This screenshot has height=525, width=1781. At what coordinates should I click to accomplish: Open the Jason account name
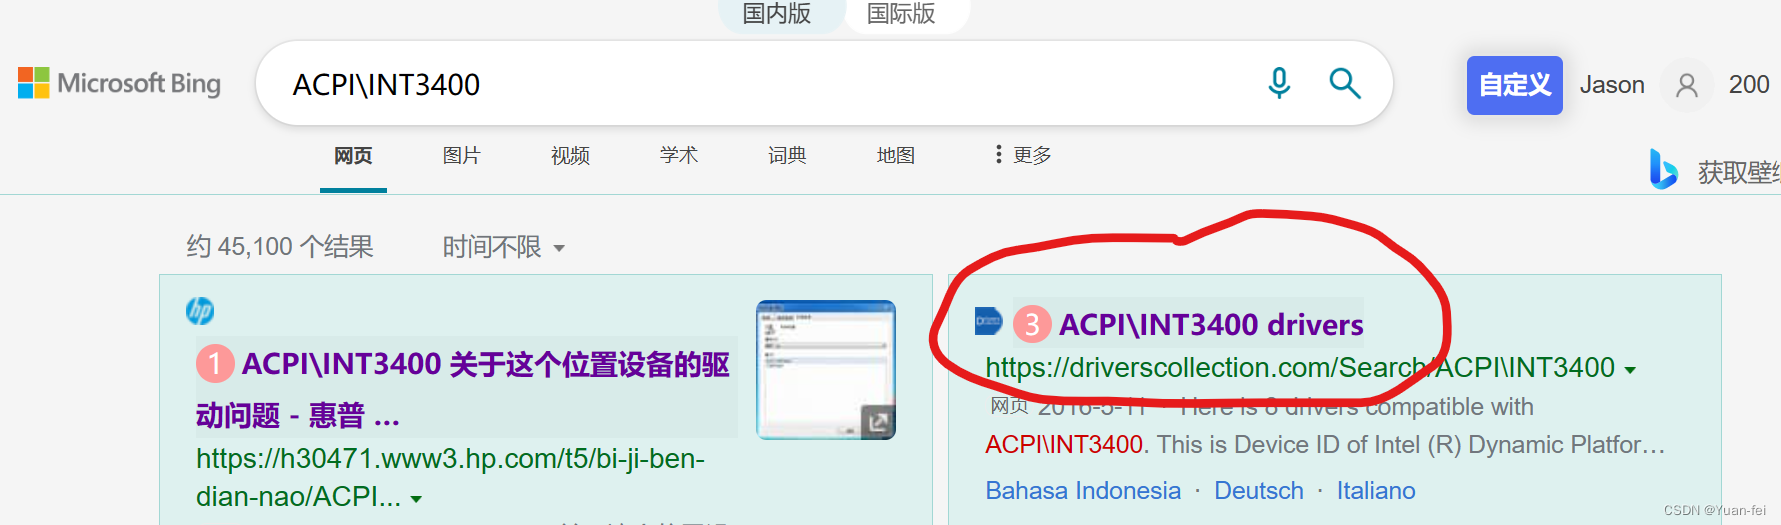1612,85
